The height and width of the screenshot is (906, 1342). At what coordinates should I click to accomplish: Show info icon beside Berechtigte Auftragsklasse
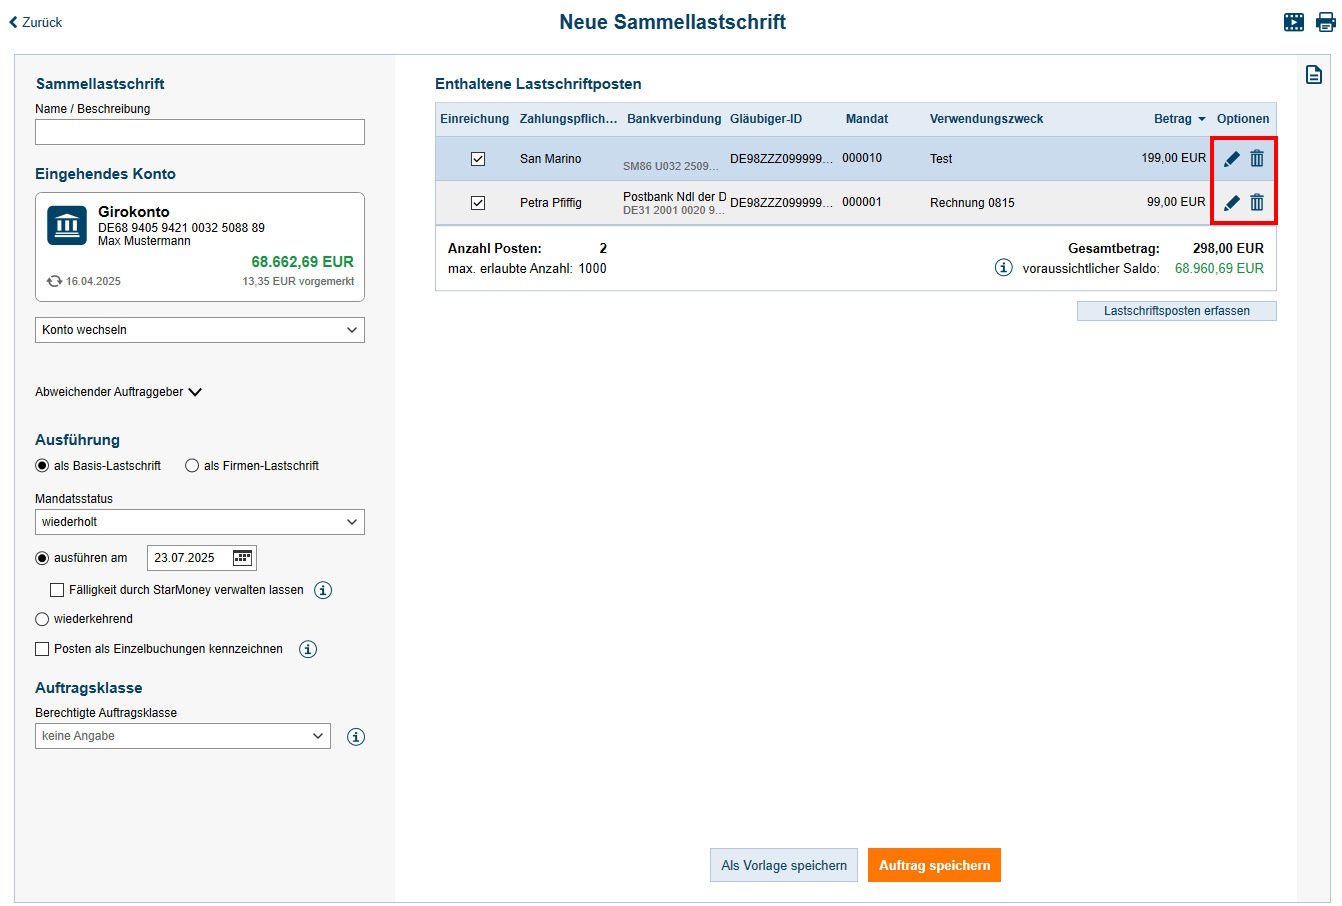[x=355, y=737]
